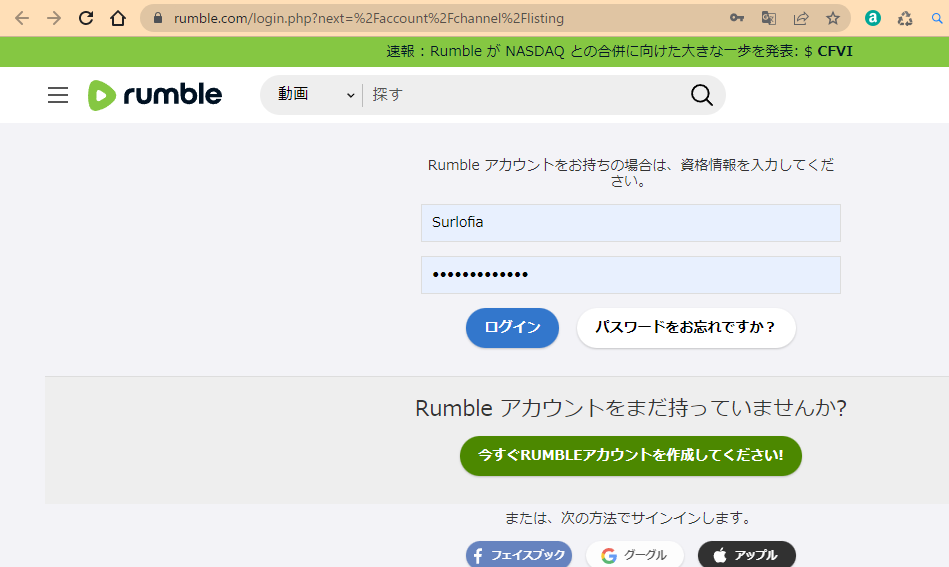Image resolution: width=949 pixels, height=567 pixels.
Task: Click the username field containing Surlofia
Action: 631,223
